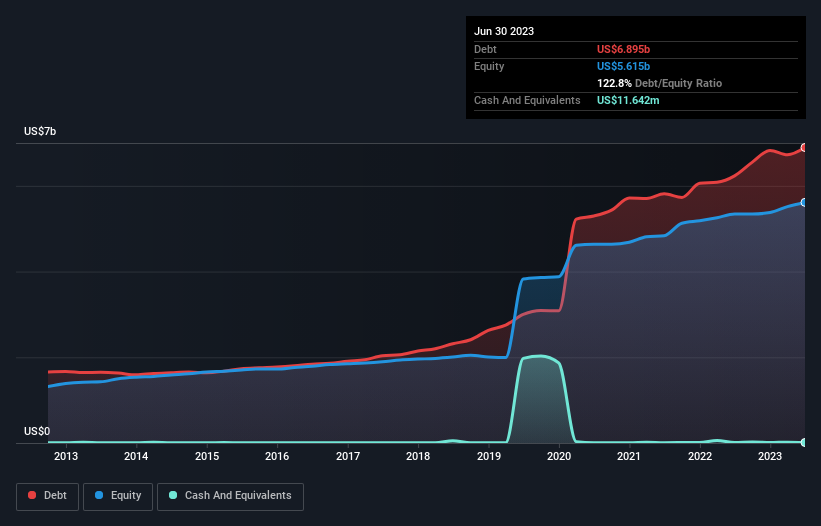The image size is (821, 526).
Task: Click Cash And Equivalents label in tooltip
Action: pyautogui.click(x=527, y=100)
